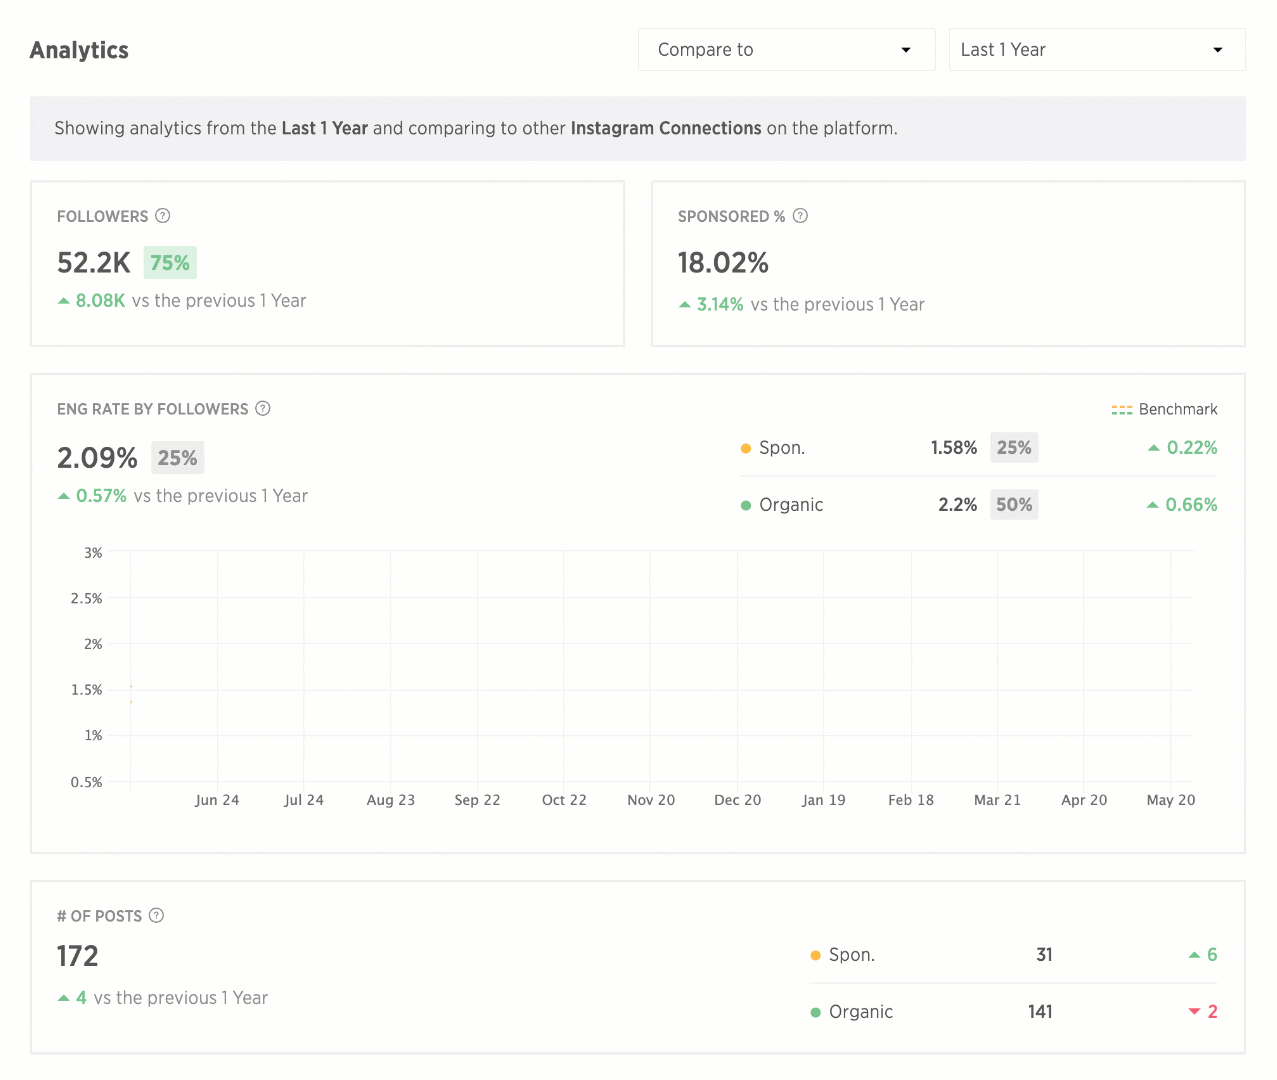Click the 3.14% sponsored change value
The width and height of the screenshot is (1277, 1080).
720,305
